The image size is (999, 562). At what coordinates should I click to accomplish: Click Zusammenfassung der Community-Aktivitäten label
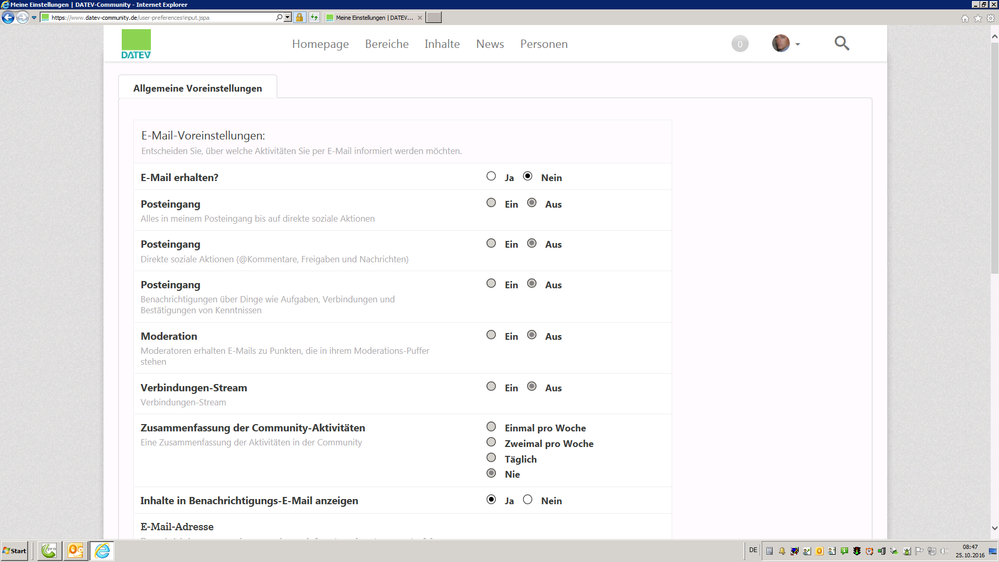pos(253,428)
